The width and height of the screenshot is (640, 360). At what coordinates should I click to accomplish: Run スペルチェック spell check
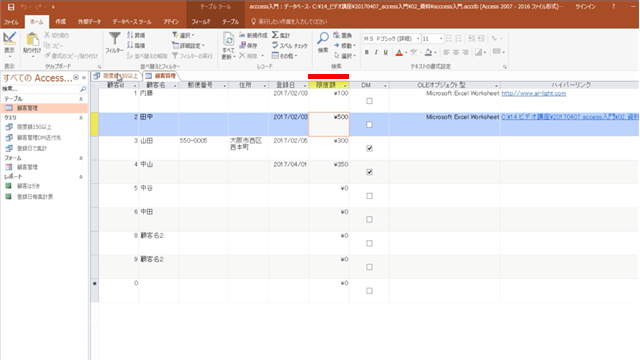point(289,45)
